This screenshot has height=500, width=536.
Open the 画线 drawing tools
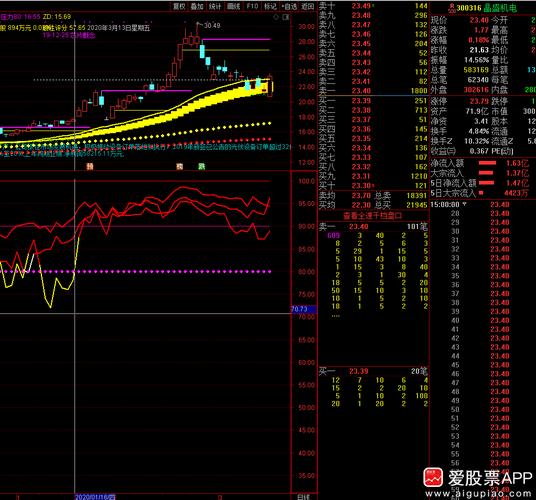(233, 6)
